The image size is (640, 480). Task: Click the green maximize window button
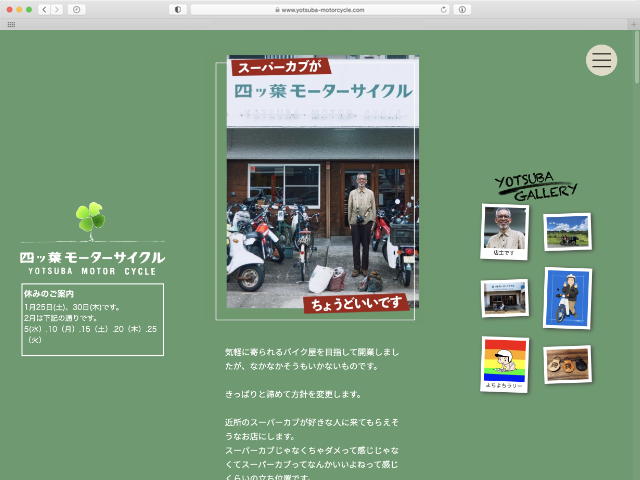click(x=29, y=9)
